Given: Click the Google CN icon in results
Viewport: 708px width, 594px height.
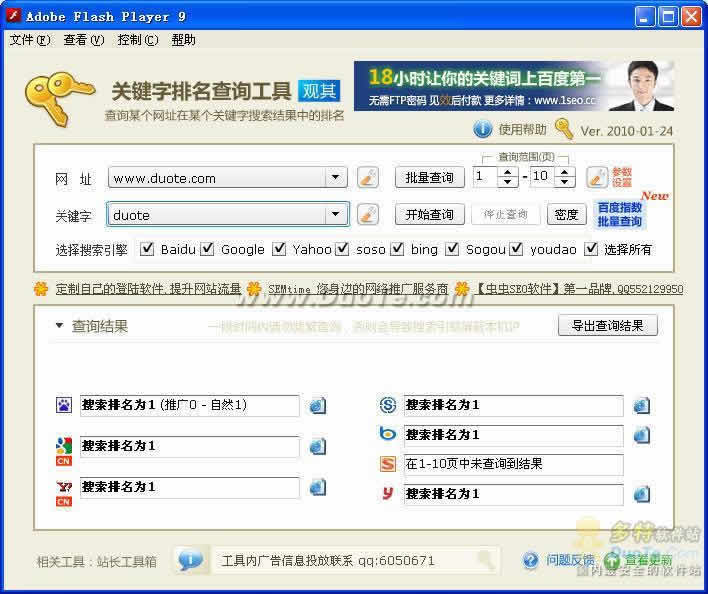Looking at the screenshot, I should click(x=64, y=451).
